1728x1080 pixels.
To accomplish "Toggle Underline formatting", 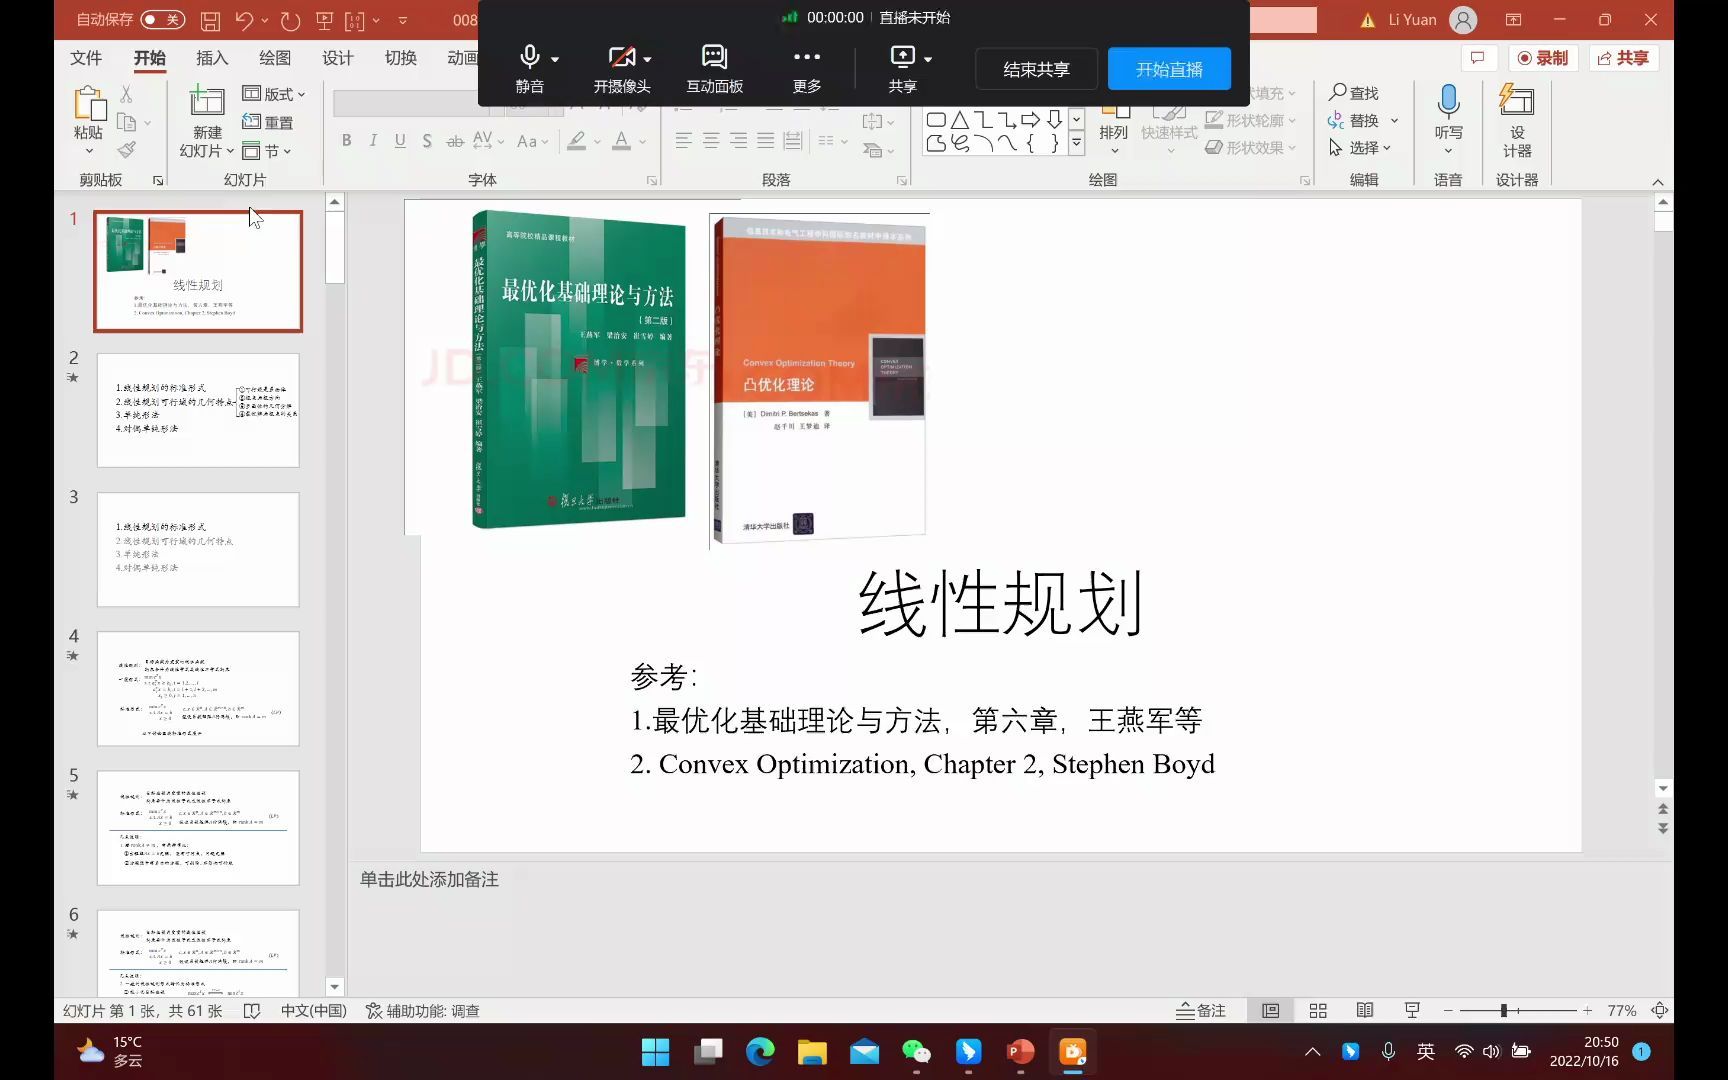I will [x=400, y=141].
